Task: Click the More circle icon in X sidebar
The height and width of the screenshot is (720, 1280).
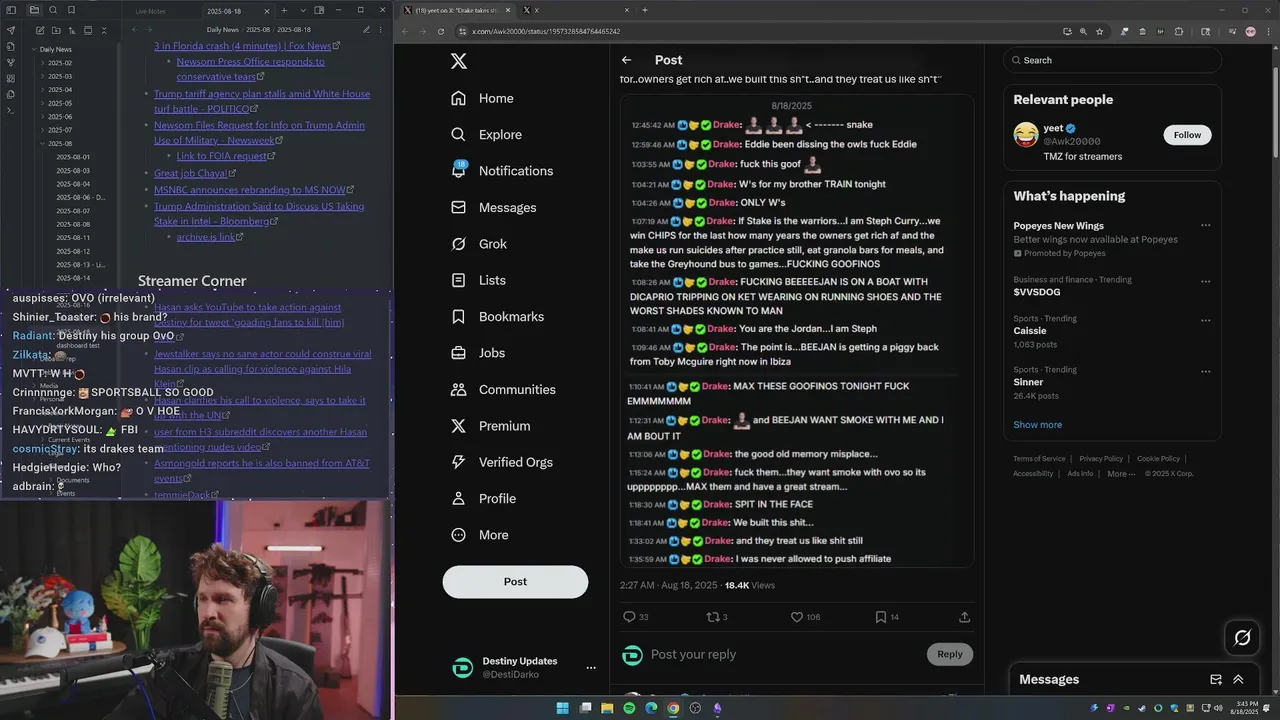Action: click(458, 535)
